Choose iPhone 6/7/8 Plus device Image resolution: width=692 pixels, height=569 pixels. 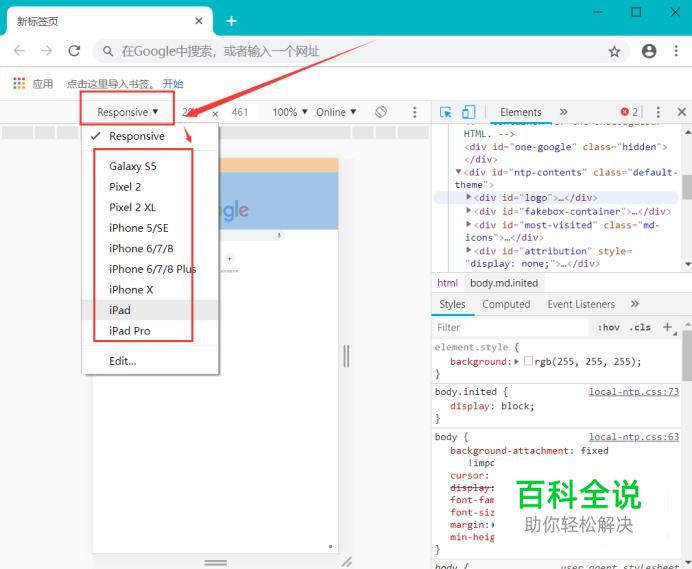[x=150, y=269]
